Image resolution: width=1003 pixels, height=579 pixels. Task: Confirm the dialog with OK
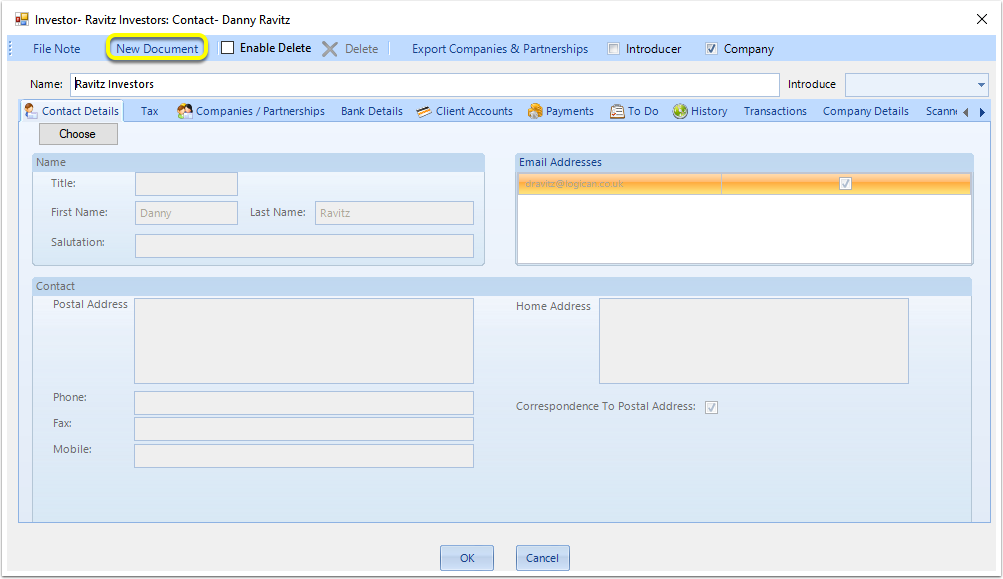click(x=467, y=558)
